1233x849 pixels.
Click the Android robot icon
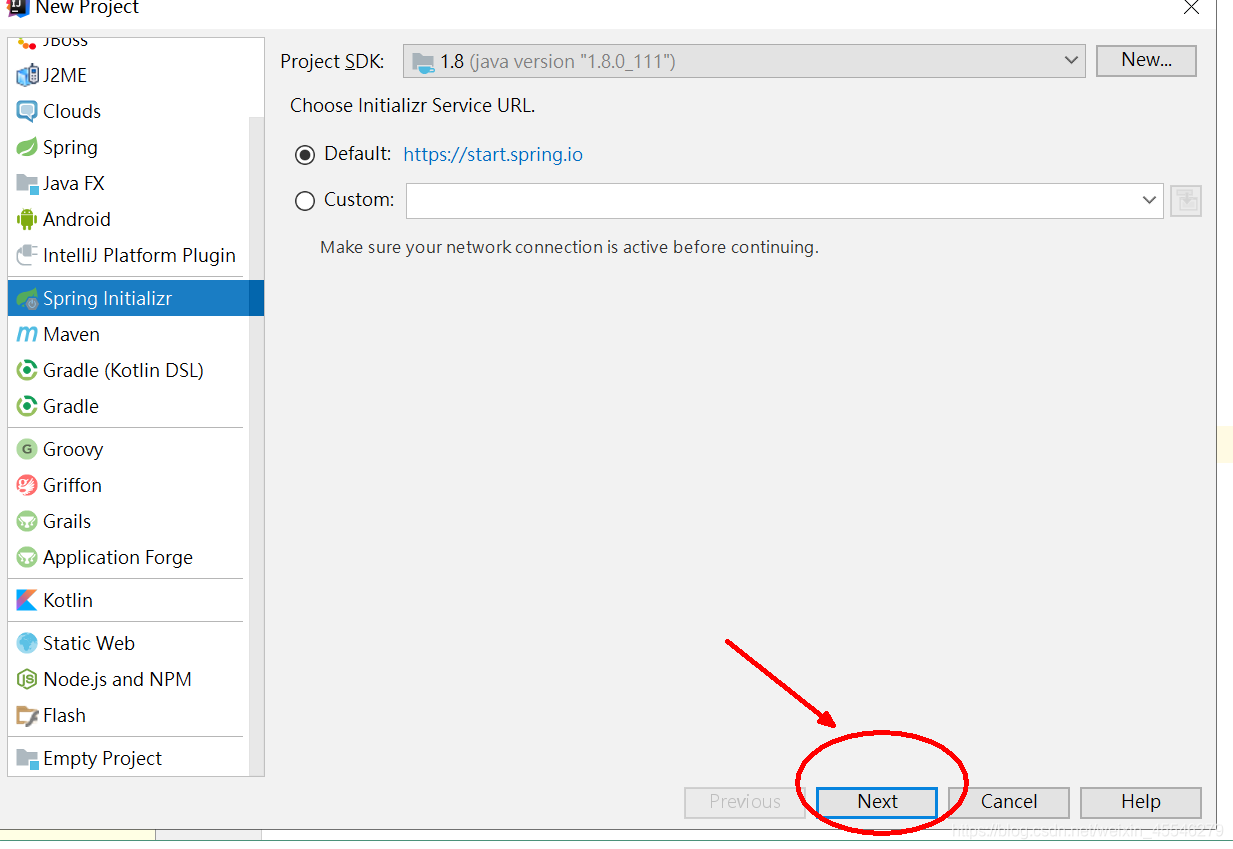click(x=27, y=219)
